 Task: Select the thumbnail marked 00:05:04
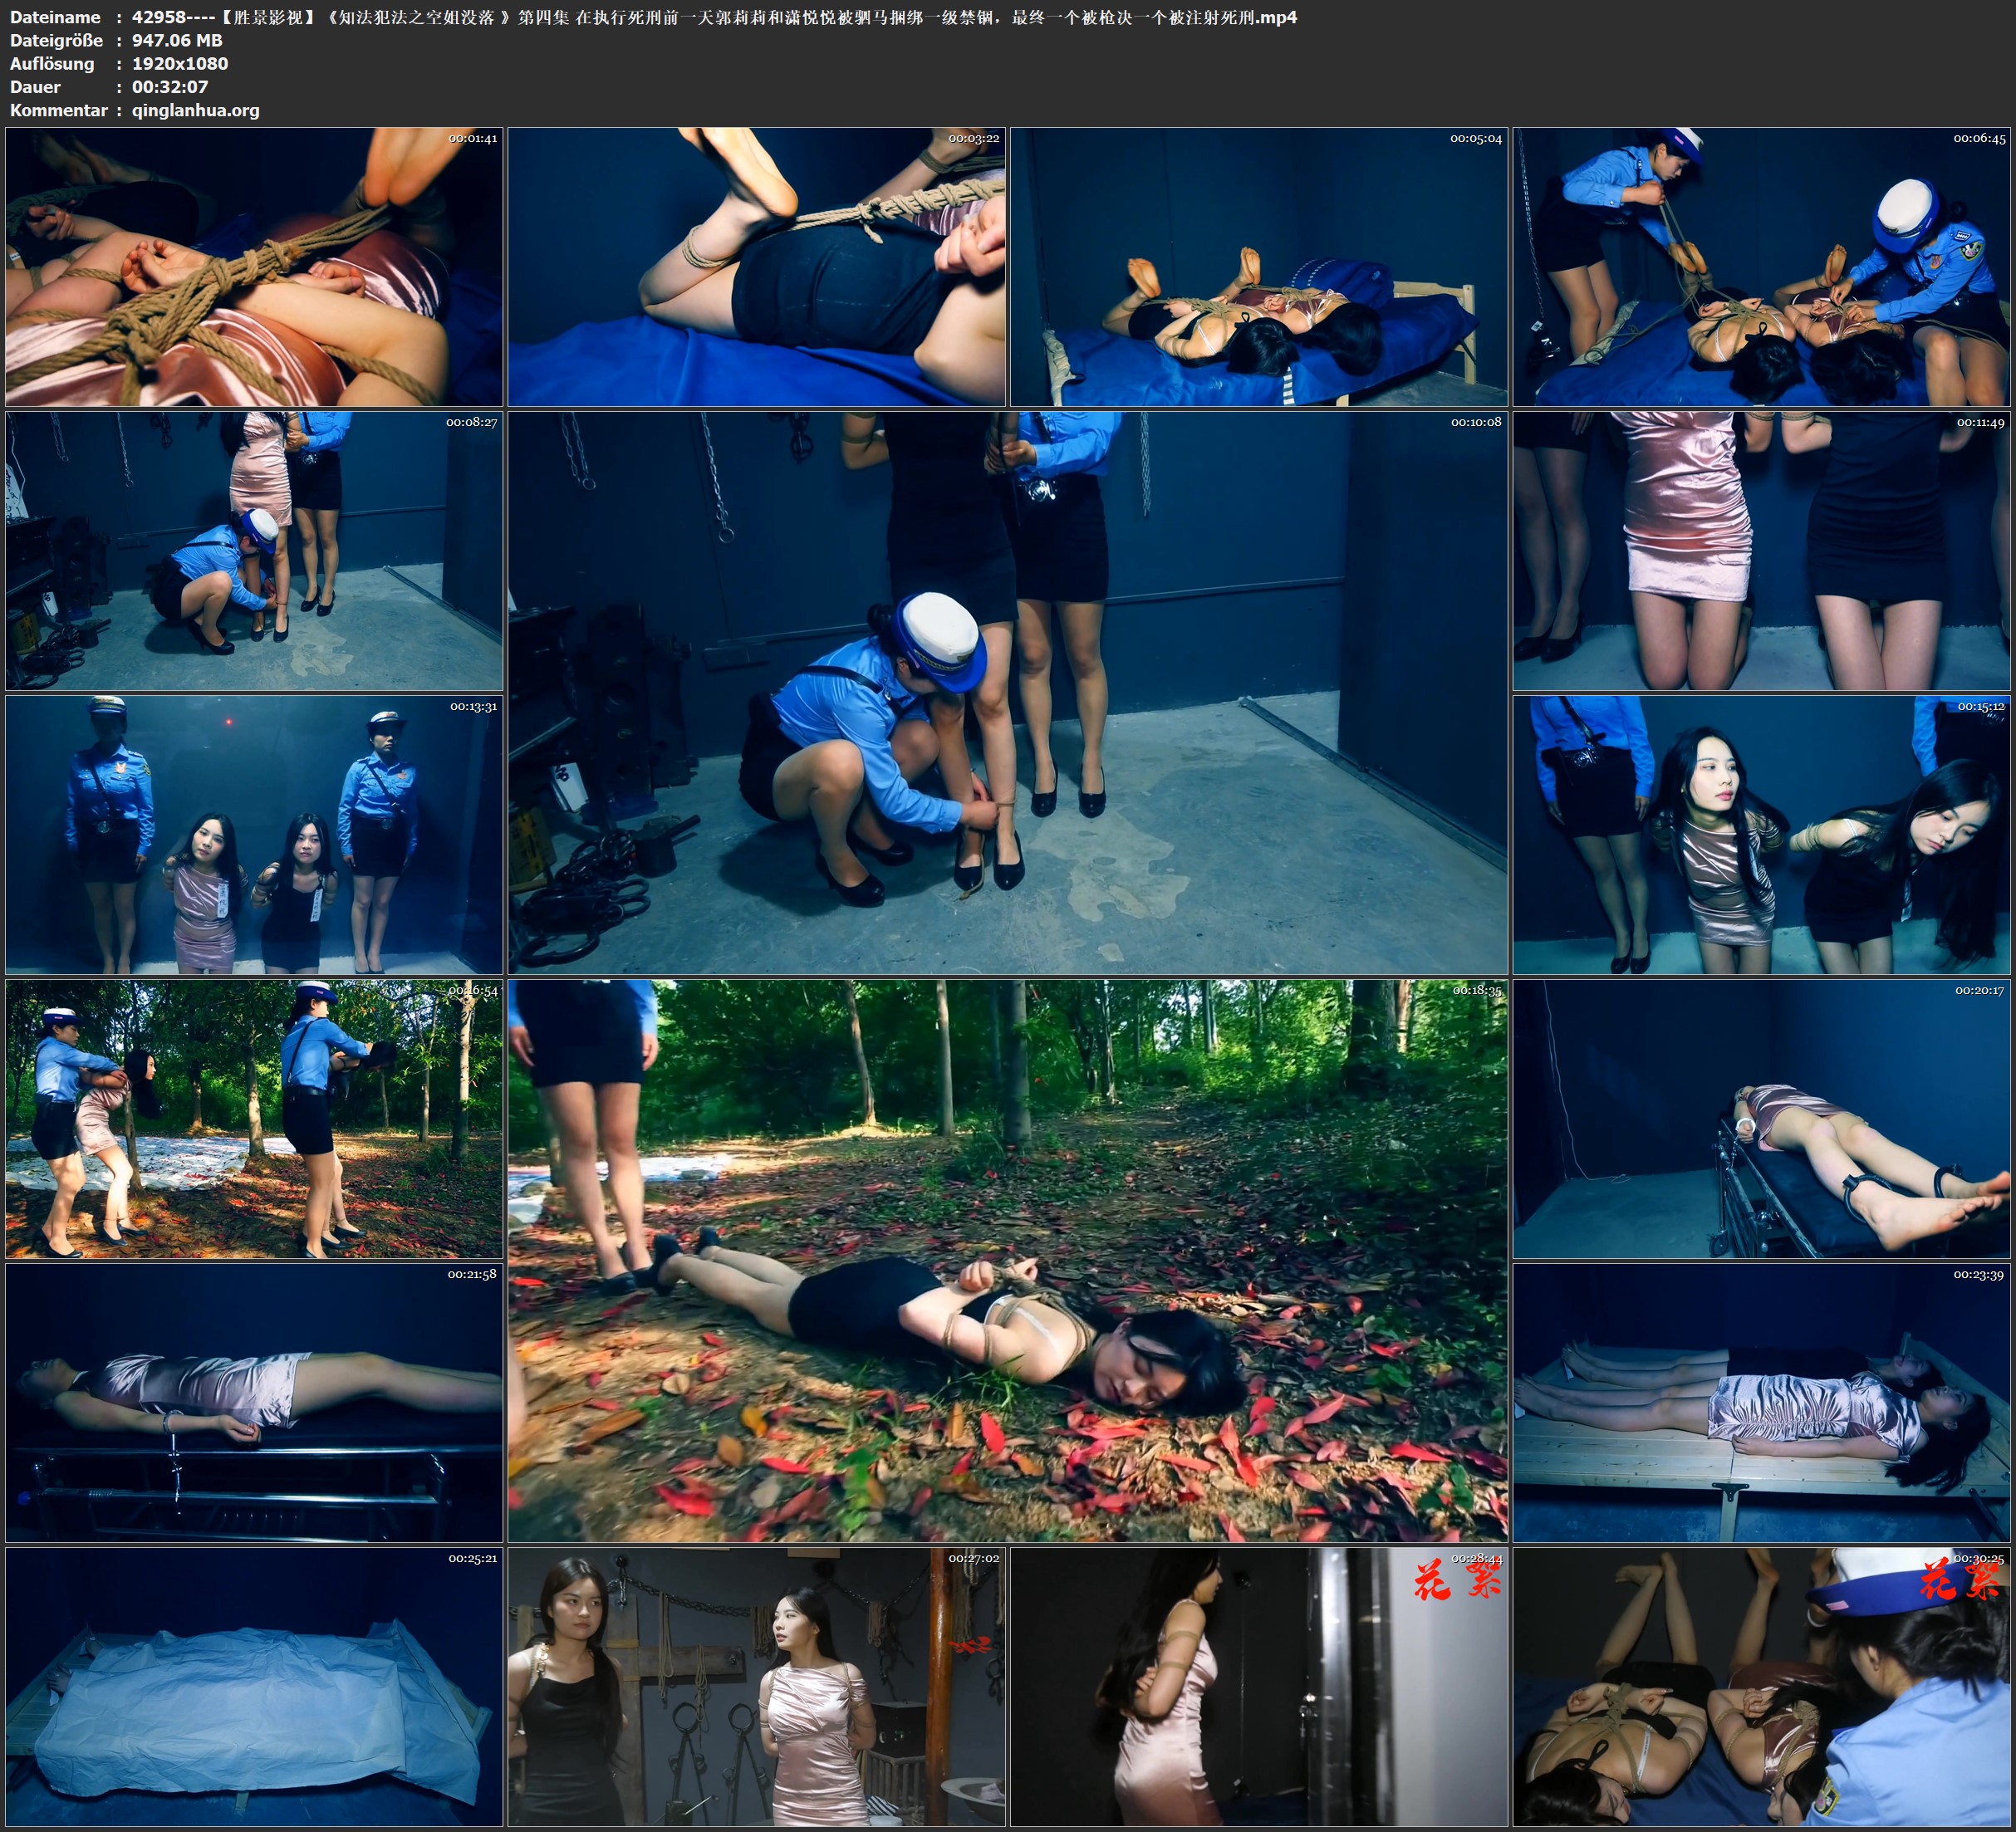click(1258, 266)
